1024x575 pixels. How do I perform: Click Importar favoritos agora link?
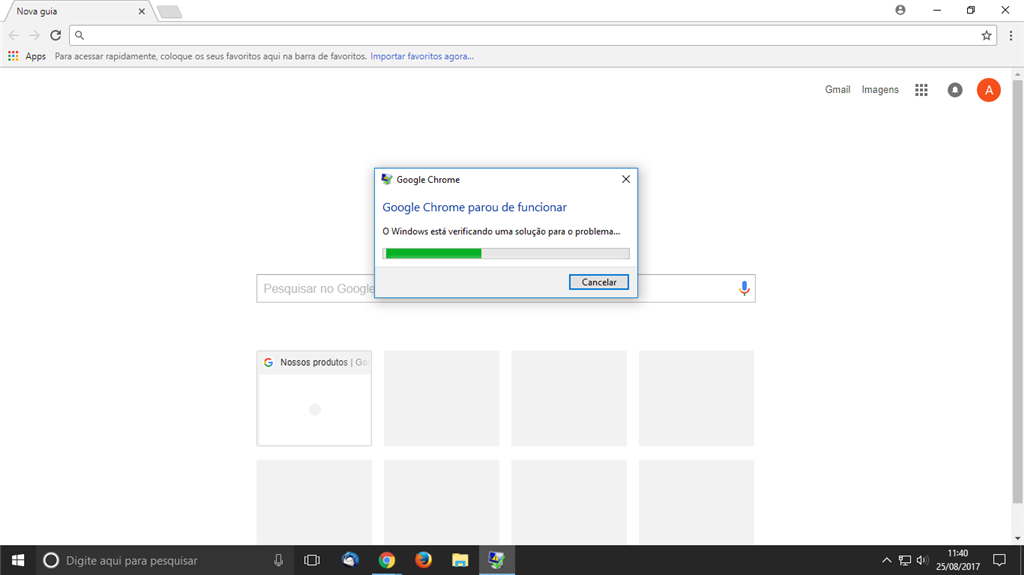tap(422, 56)
